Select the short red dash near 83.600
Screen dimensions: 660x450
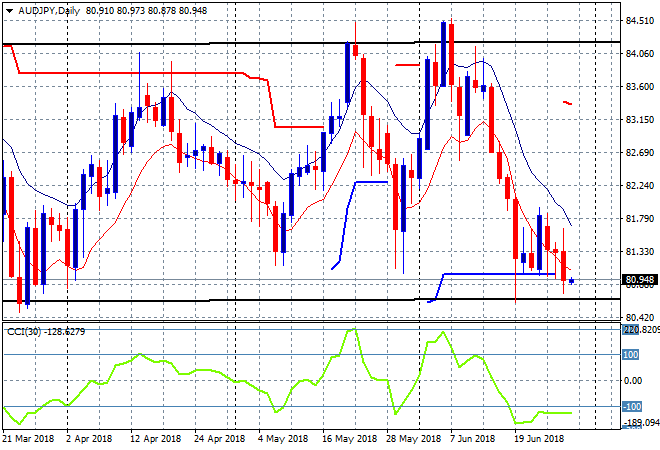click(567, 102)
